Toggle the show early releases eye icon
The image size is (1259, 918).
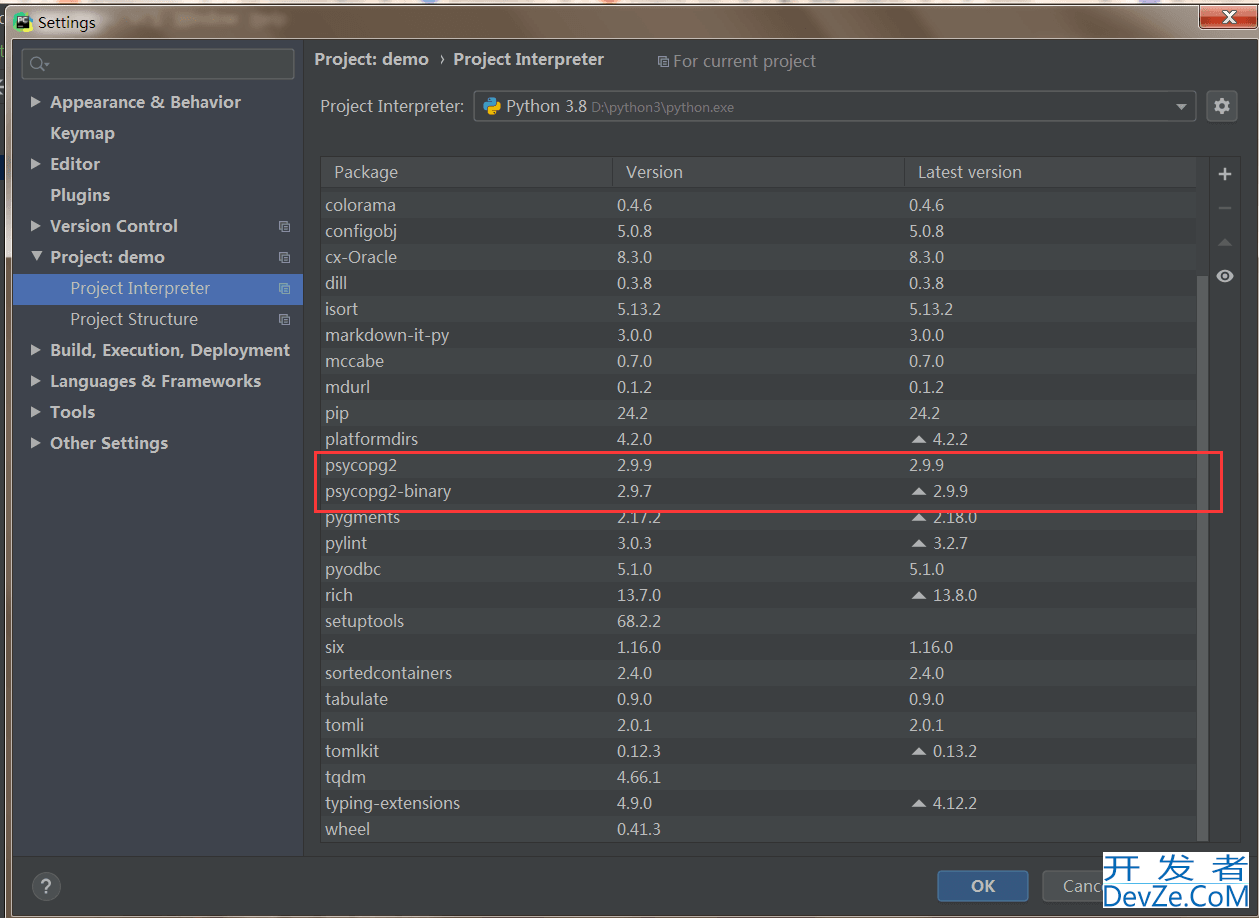click(x=1224, y=276)
